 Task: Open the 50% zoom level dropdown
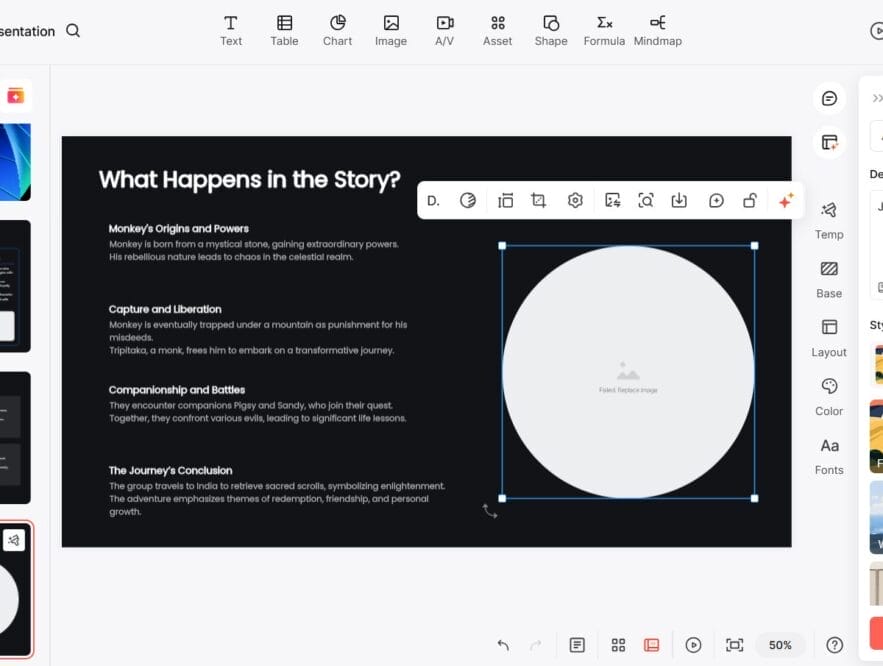tap(780, 645)
